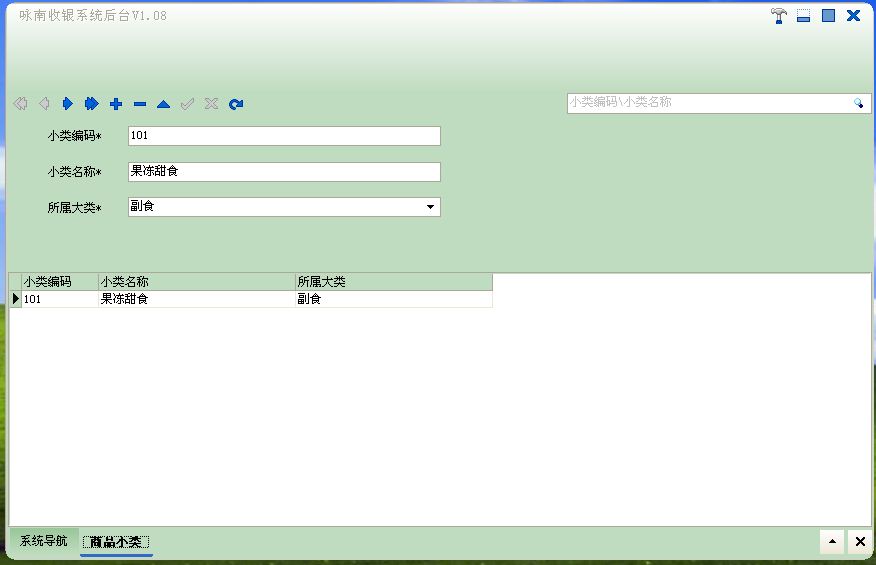The width and height of the screenshot is (876, 565).
Task: Sort by 小类名称 column header
Action: point(197,282)
